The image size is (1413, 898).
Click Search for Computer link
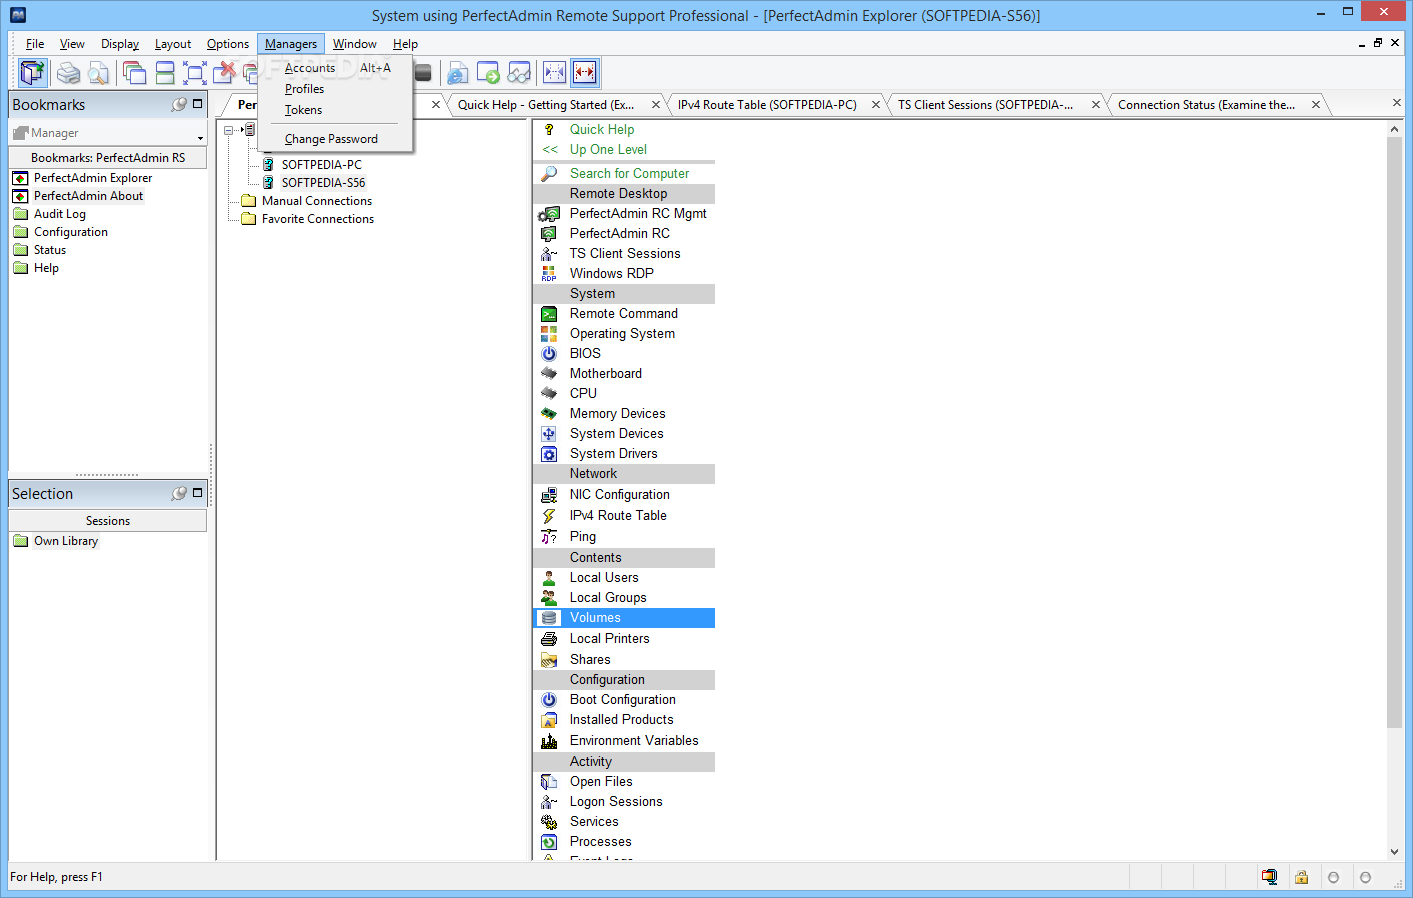point(629,173)
